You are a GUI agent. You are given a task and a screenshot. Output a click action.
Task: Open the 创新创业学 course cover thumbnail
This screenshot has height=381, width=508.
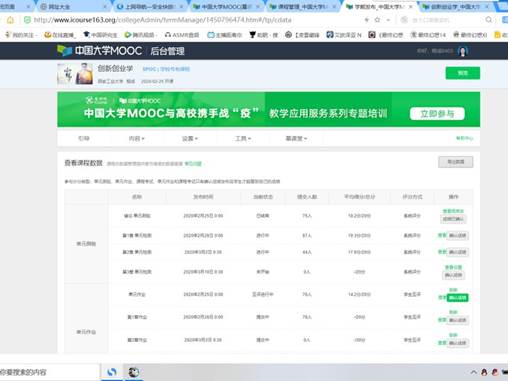pyautogui.click(x=75, y=74)
